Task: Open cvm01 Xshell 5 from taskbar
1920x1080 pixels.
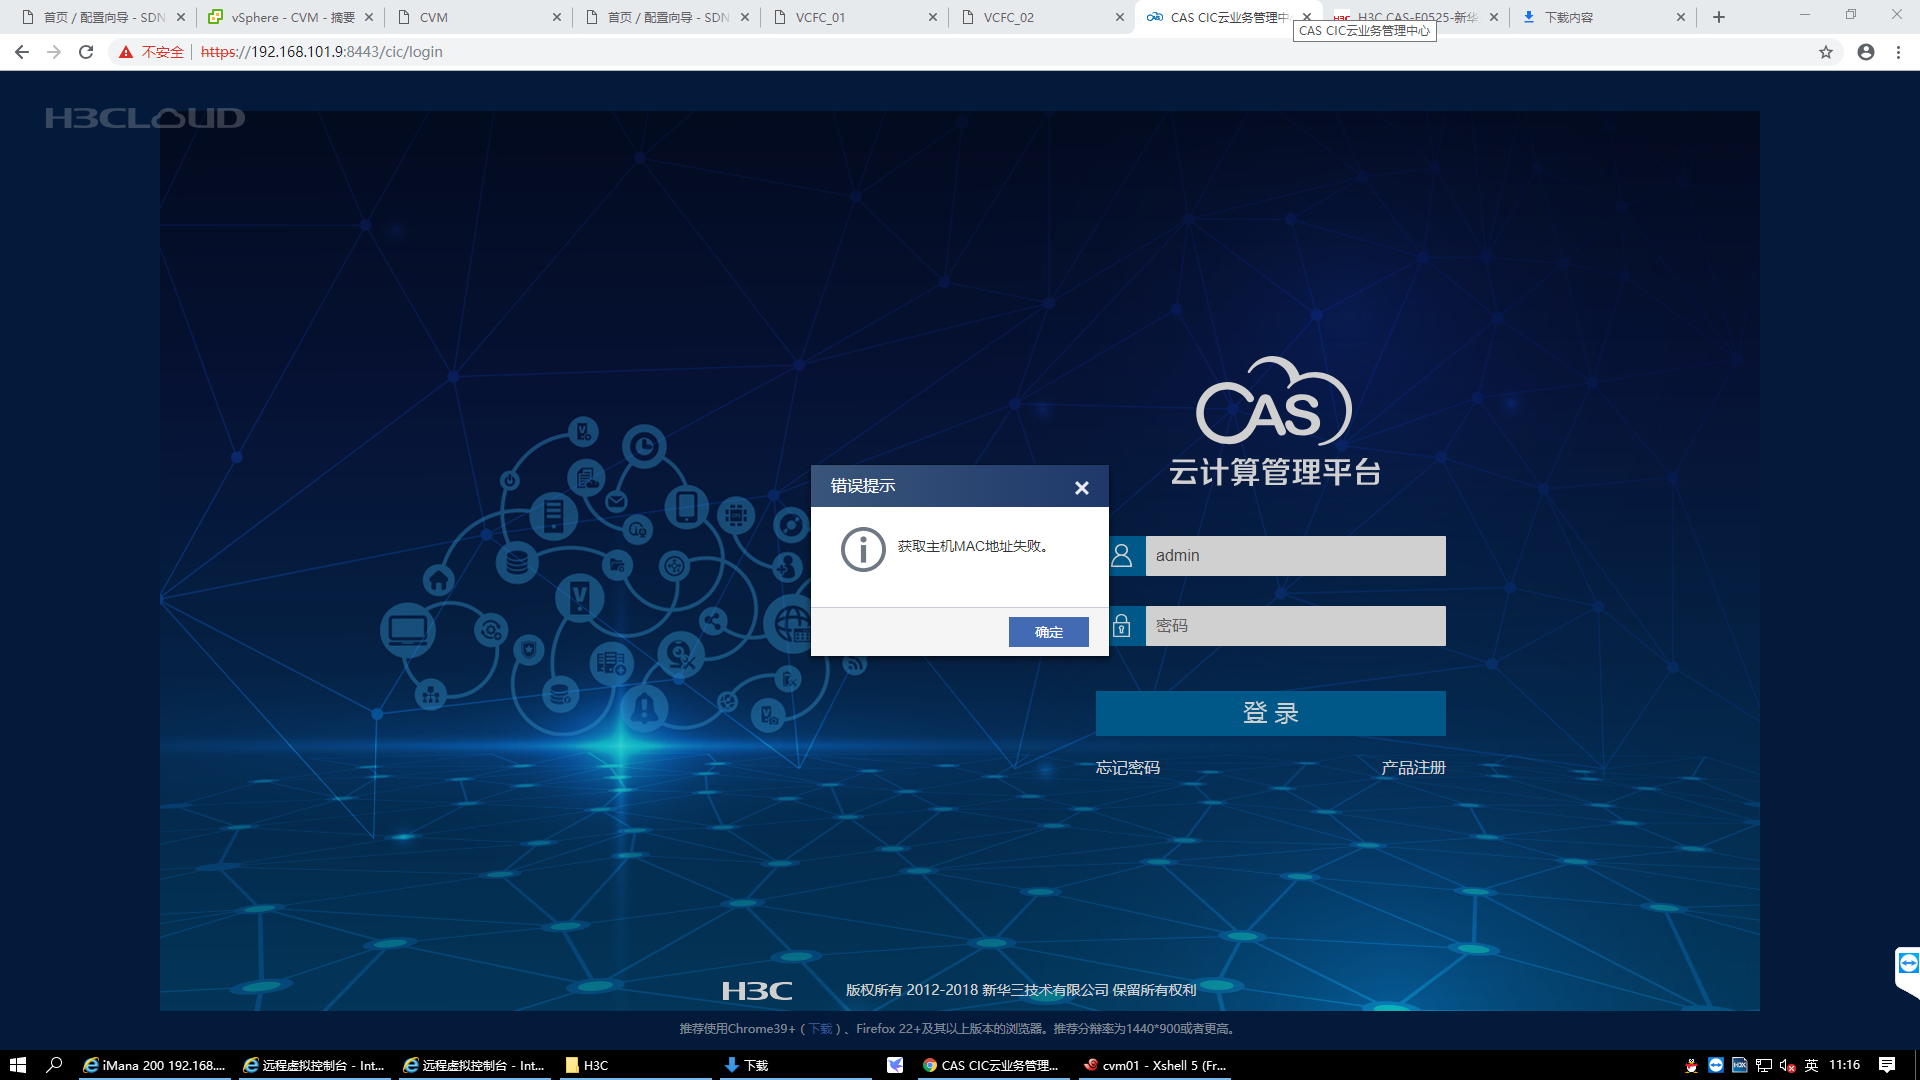Action: click(1155, 1065)
